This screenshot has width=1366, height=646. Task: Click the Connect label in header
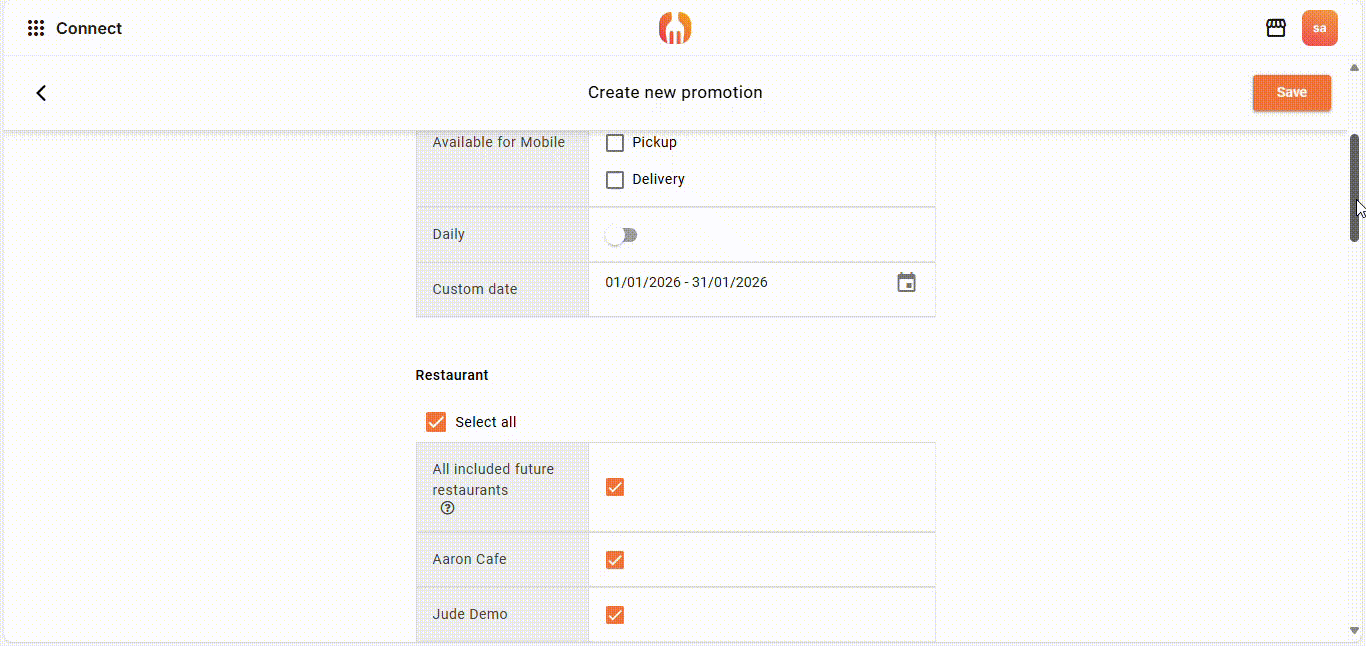(x=89, y=28)
